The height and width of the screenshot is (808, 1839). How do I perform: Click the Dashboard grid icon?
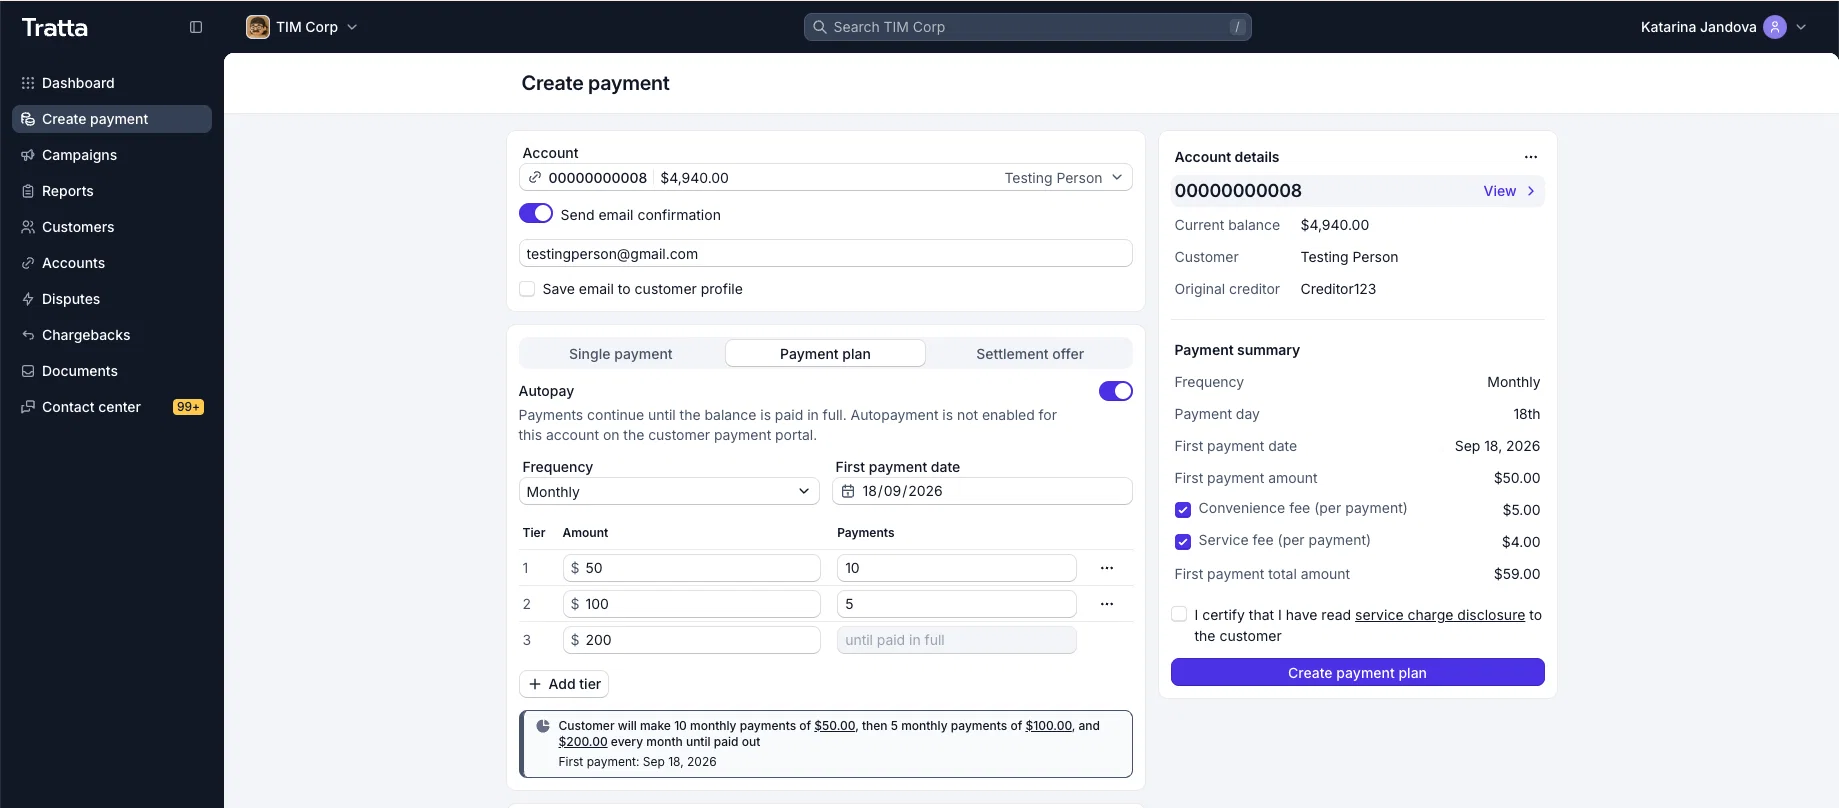[28, 83]
